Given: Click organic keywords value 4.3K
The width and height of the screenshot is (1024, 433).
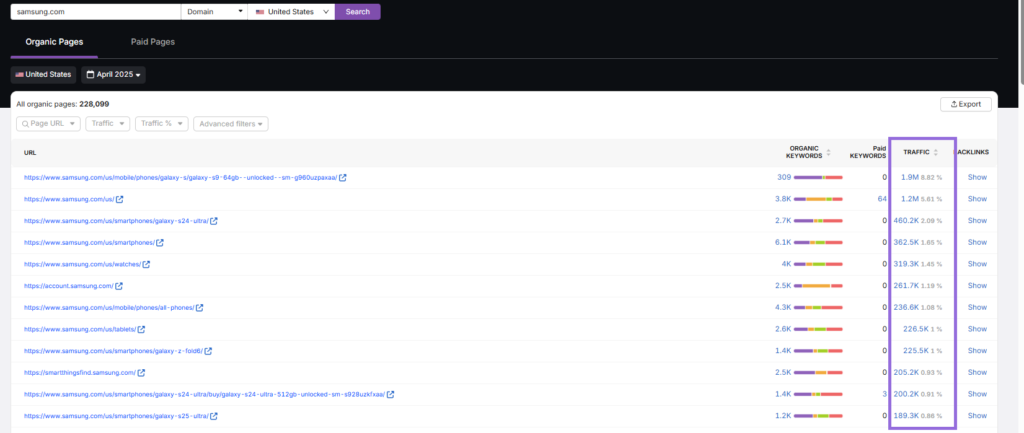Looking at the screenshot, I should pos(782,307).
